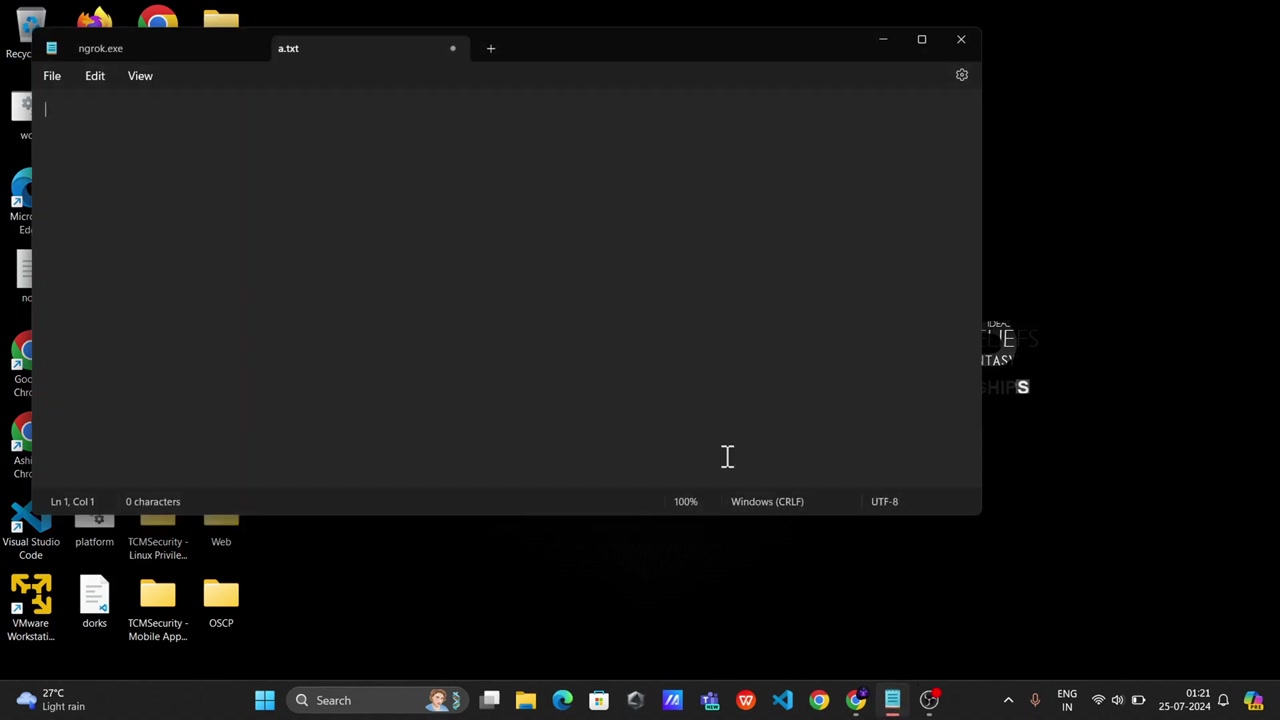Open Notepad settings gear icon
The image size is (1280, 720).
961,75
